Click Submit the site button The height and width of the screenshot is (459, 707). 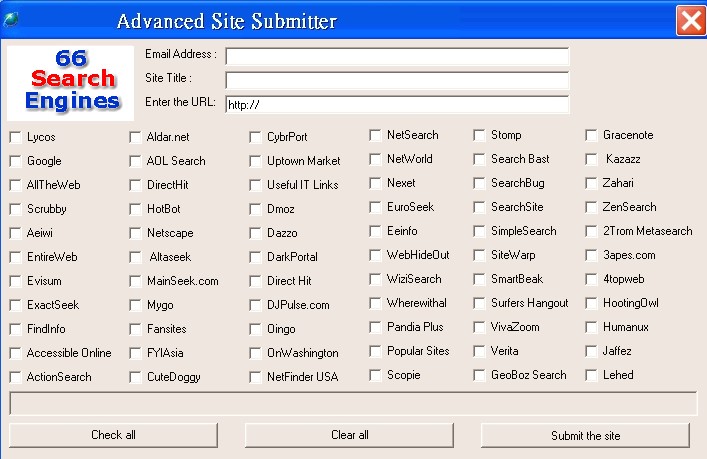[x=585, y=435]
